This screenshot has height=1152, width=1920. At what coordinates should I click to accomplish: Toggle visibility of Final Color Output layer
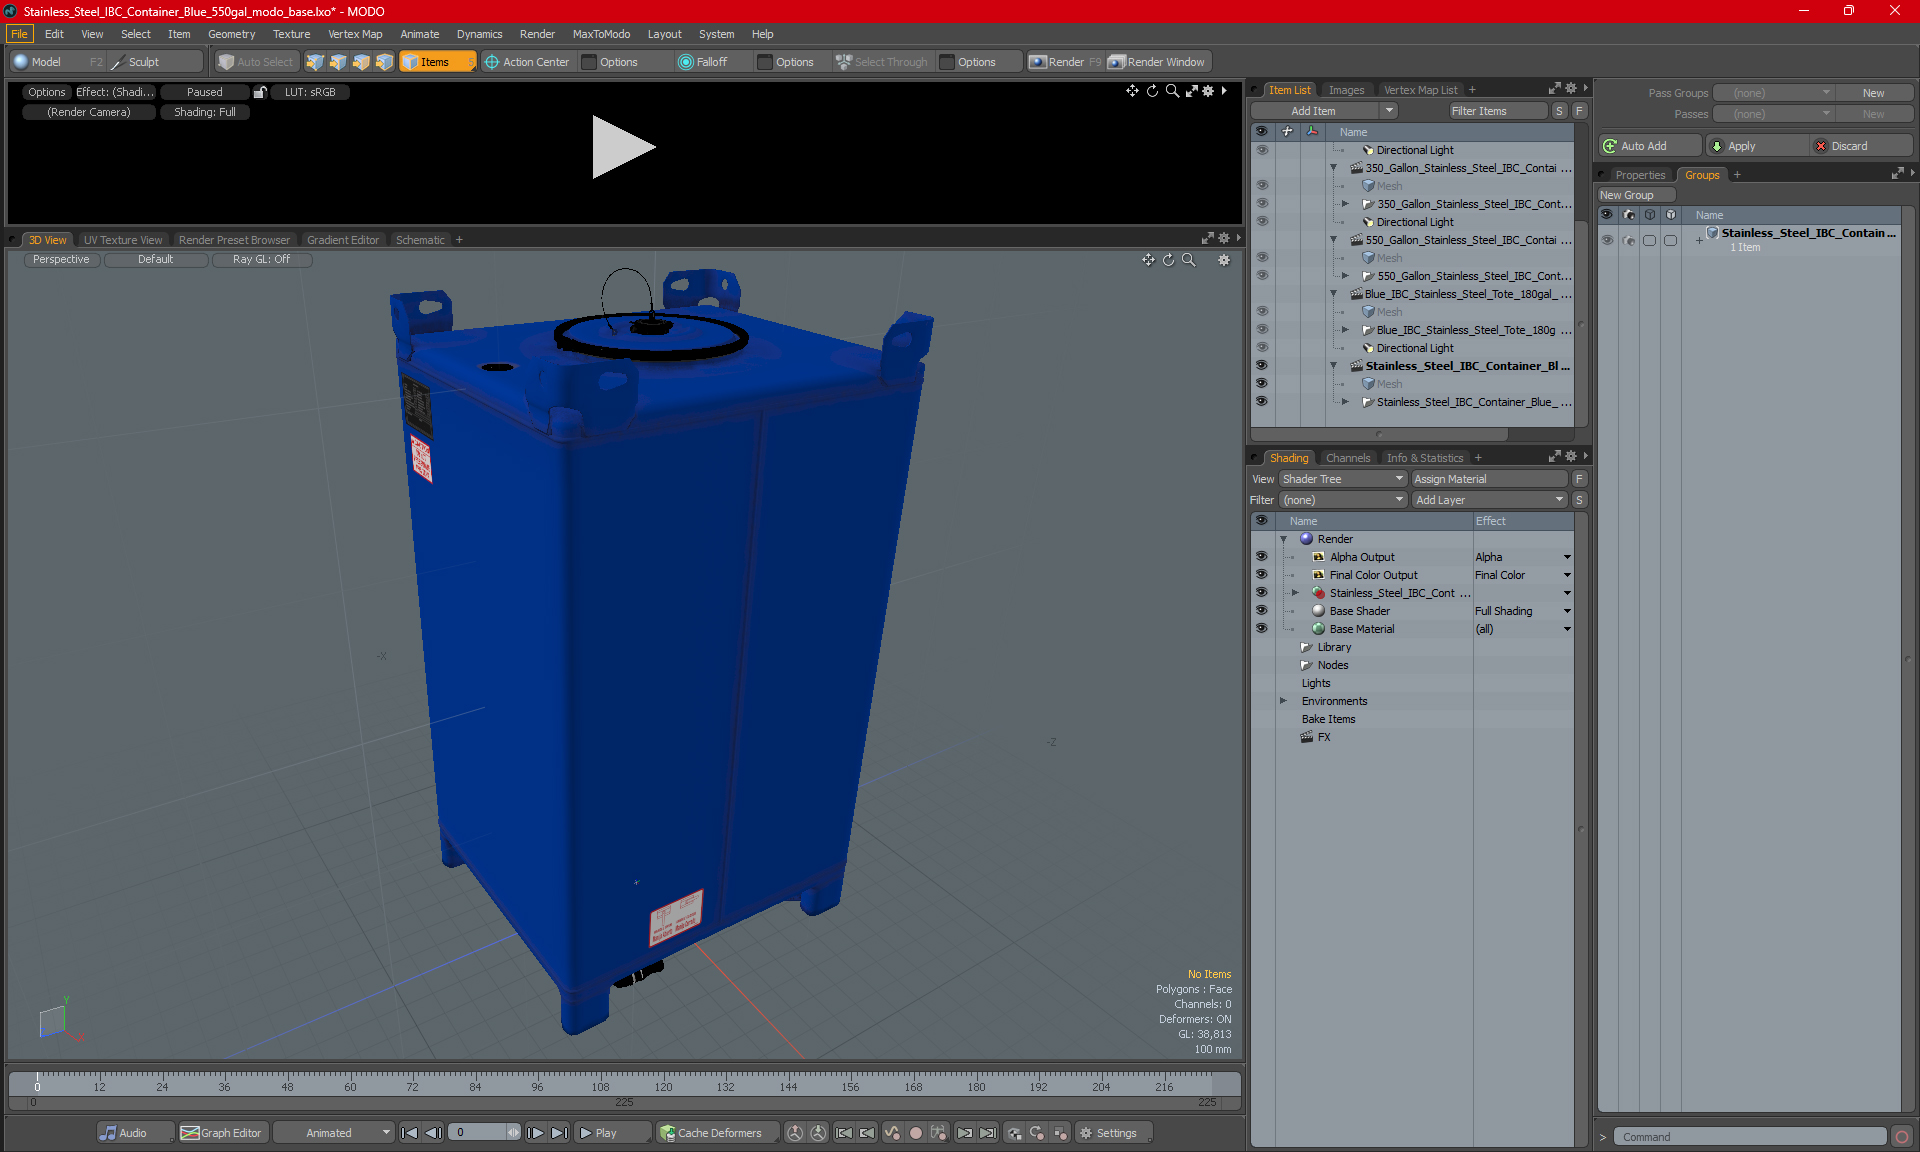tap(1261, 575)
